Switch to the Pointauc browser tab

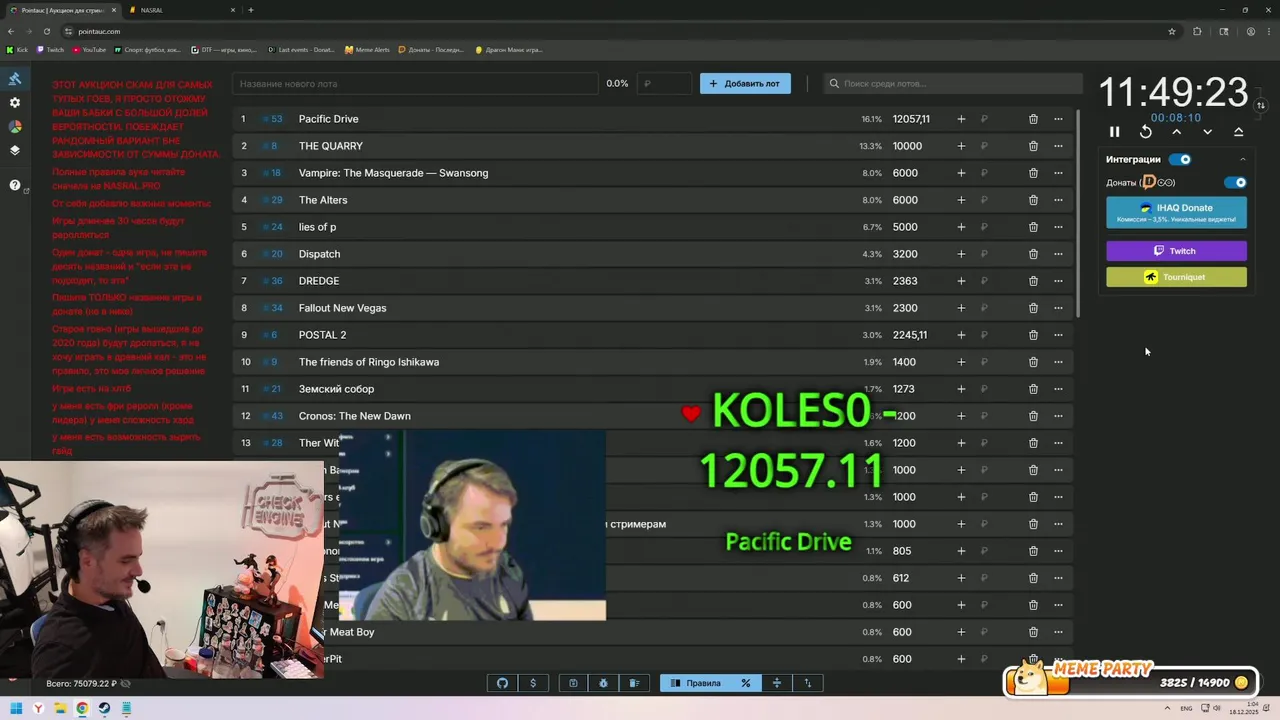click(63, 10)
